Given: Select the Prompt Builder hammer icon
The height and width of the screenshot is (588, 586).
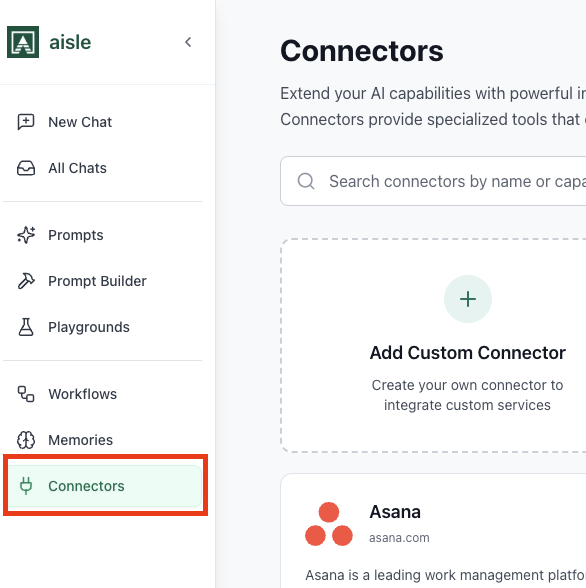Looking at the screenshot, I should click(x=26, y=281).
